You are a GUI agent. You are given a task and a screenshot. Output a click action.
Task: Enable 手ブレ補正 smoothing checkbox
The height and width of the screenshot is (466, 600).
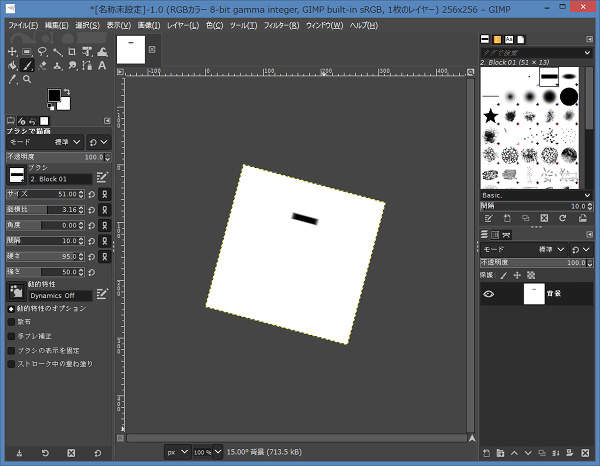click(12, 336)
